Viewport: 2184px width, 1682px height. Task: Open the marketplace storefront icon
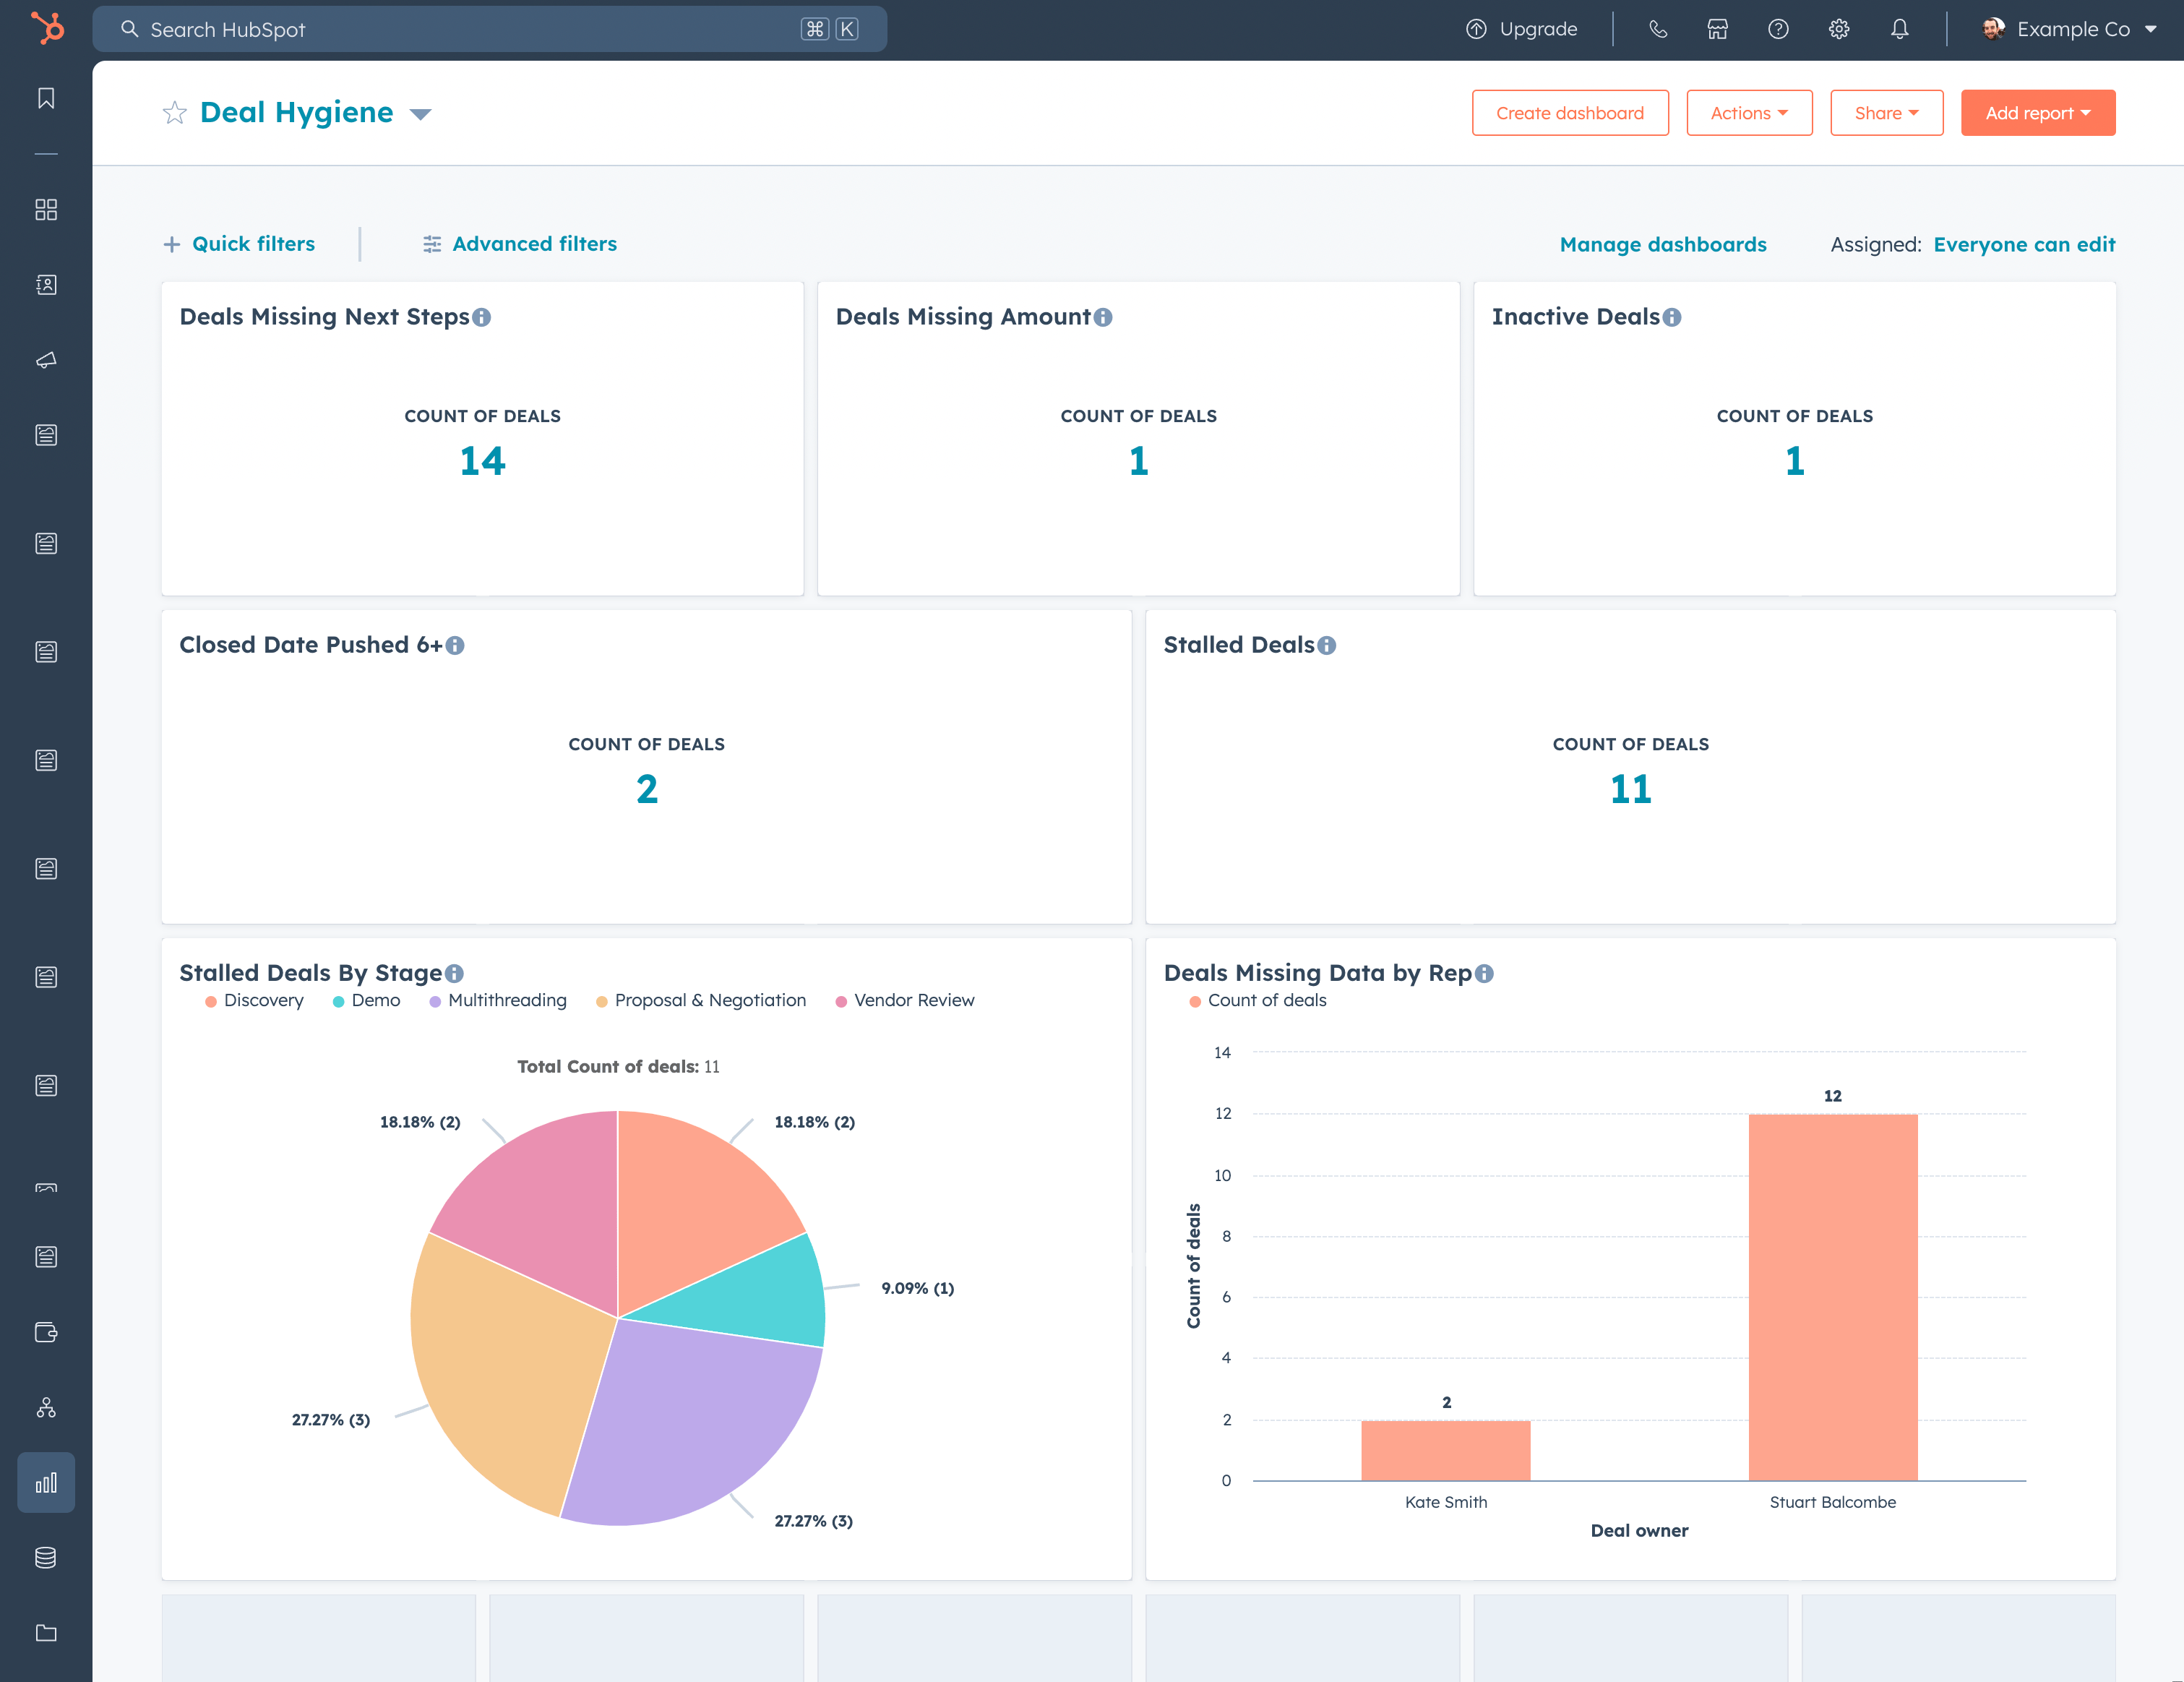click(x=1717, y=29)
